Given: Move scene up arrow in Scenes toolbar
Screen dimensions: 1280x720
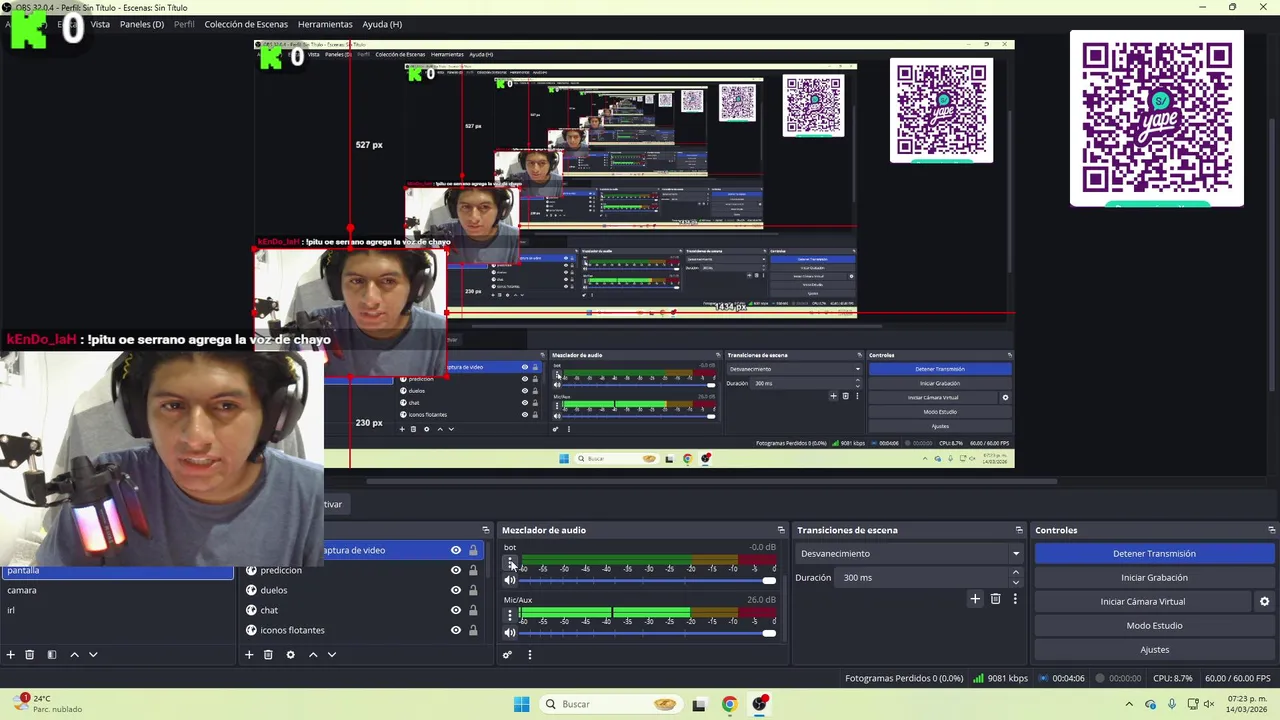Looking at the screenshot, I should coord(74,655).
